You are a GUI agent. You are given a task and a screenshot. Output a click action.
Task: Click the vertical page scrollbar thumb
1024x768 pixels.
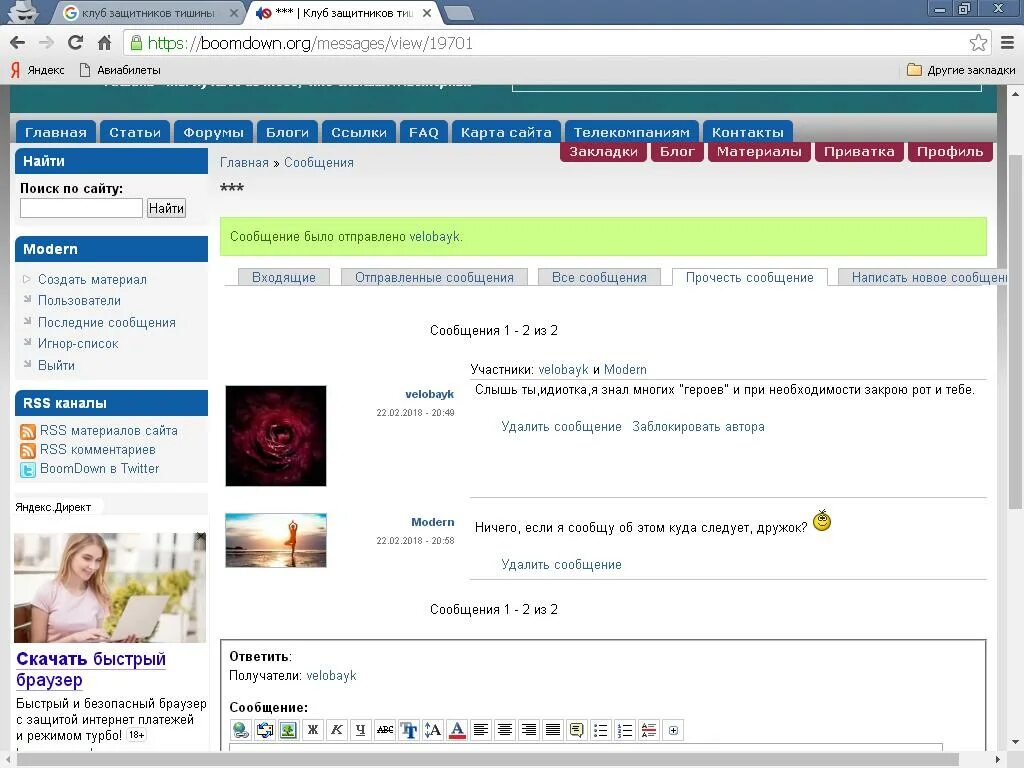(1015, 332)
